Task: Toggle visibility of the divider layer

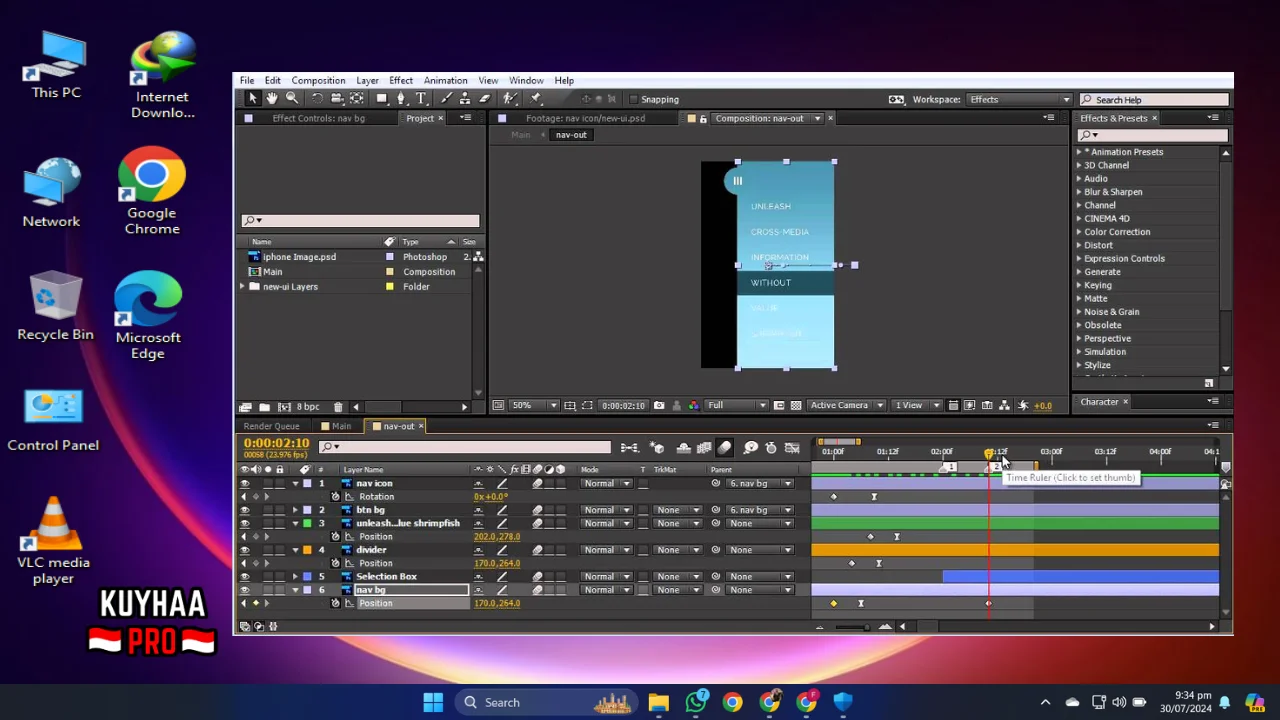Action: pos(245,550)
